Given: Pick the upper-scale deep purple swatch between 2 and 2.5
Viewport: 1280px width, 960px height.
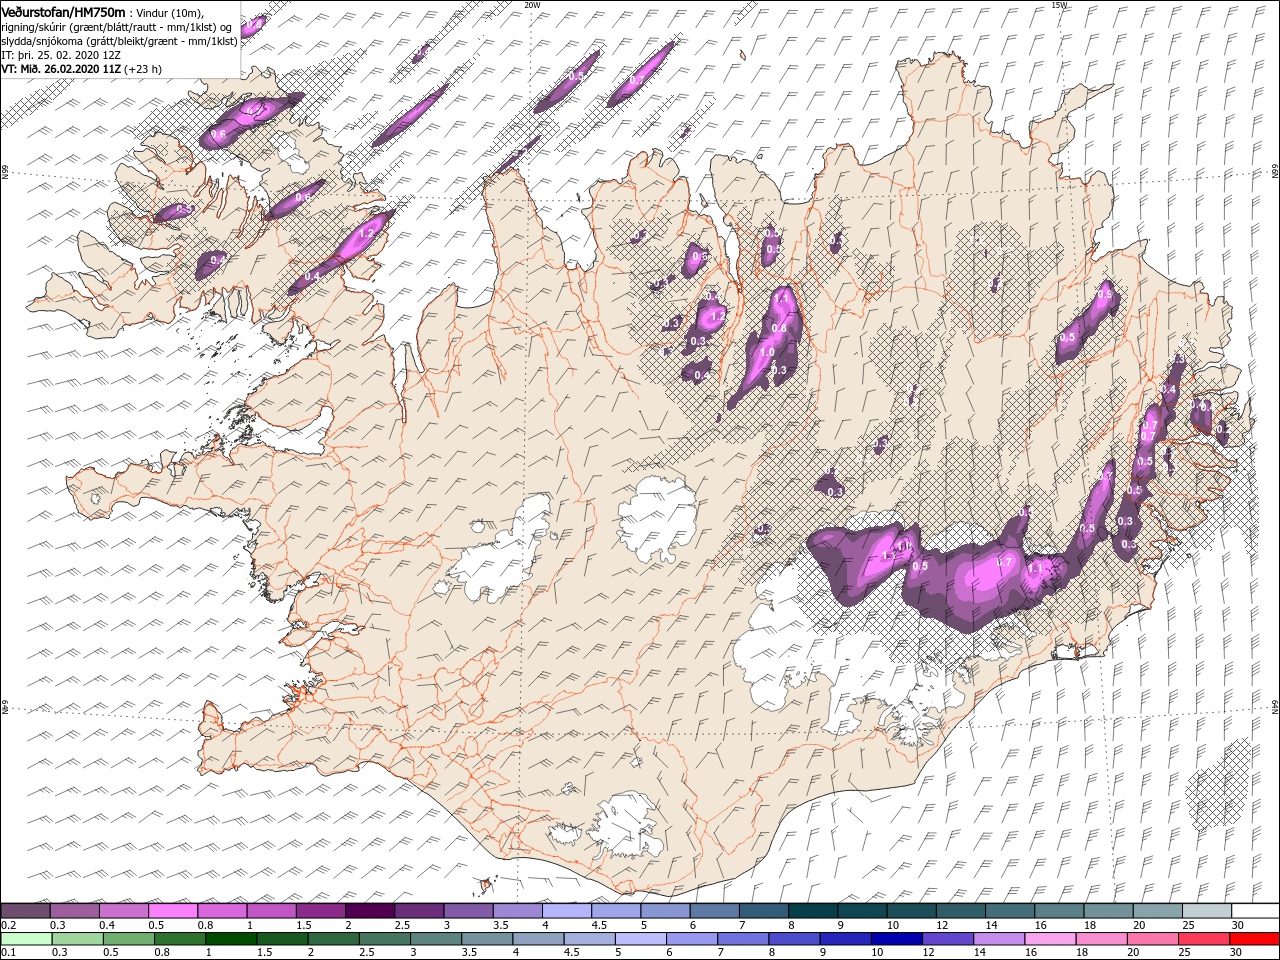Looking at the screenshot, I should pyautogui.click(x=369, y=911).
